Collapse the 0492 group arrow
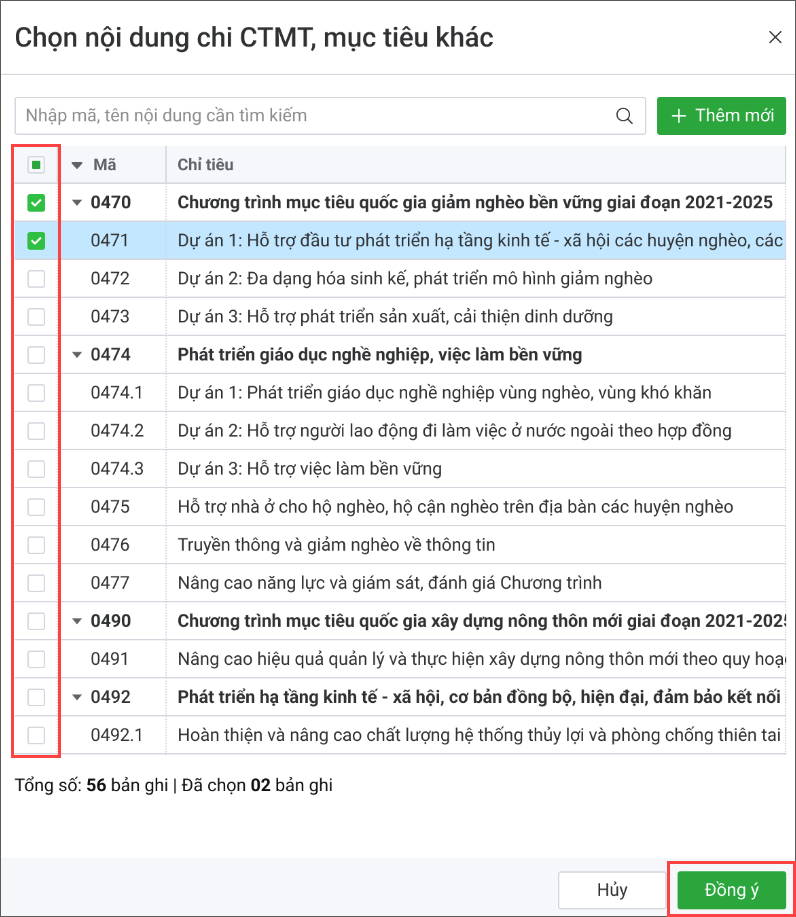 point(77,697)
